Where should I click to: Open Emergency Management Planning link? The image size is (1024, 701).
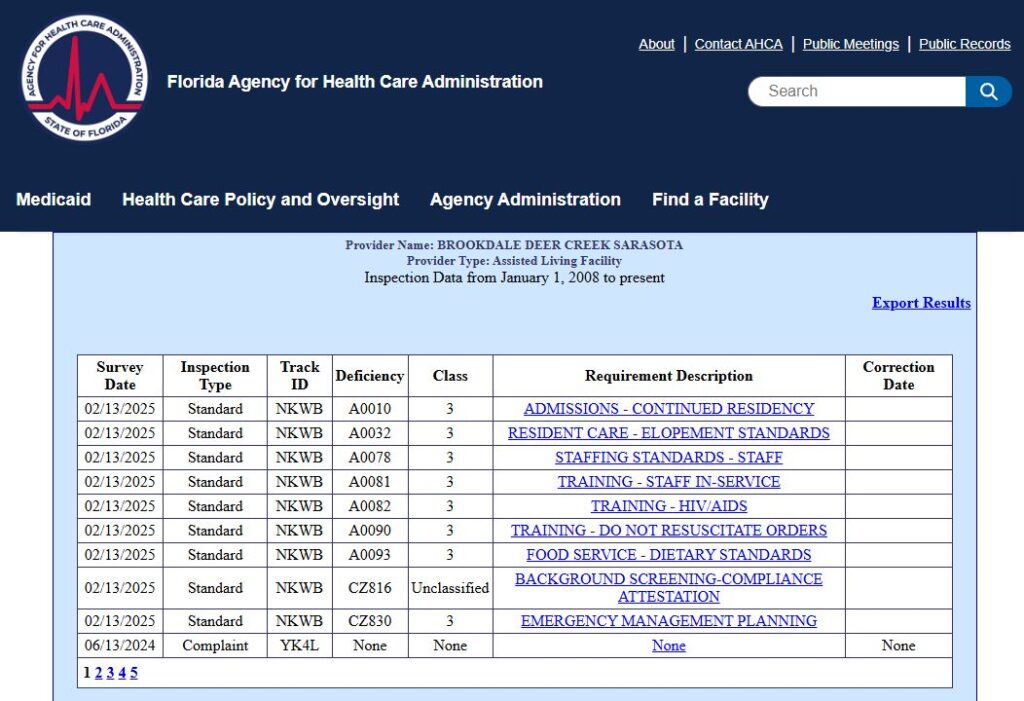669,621
